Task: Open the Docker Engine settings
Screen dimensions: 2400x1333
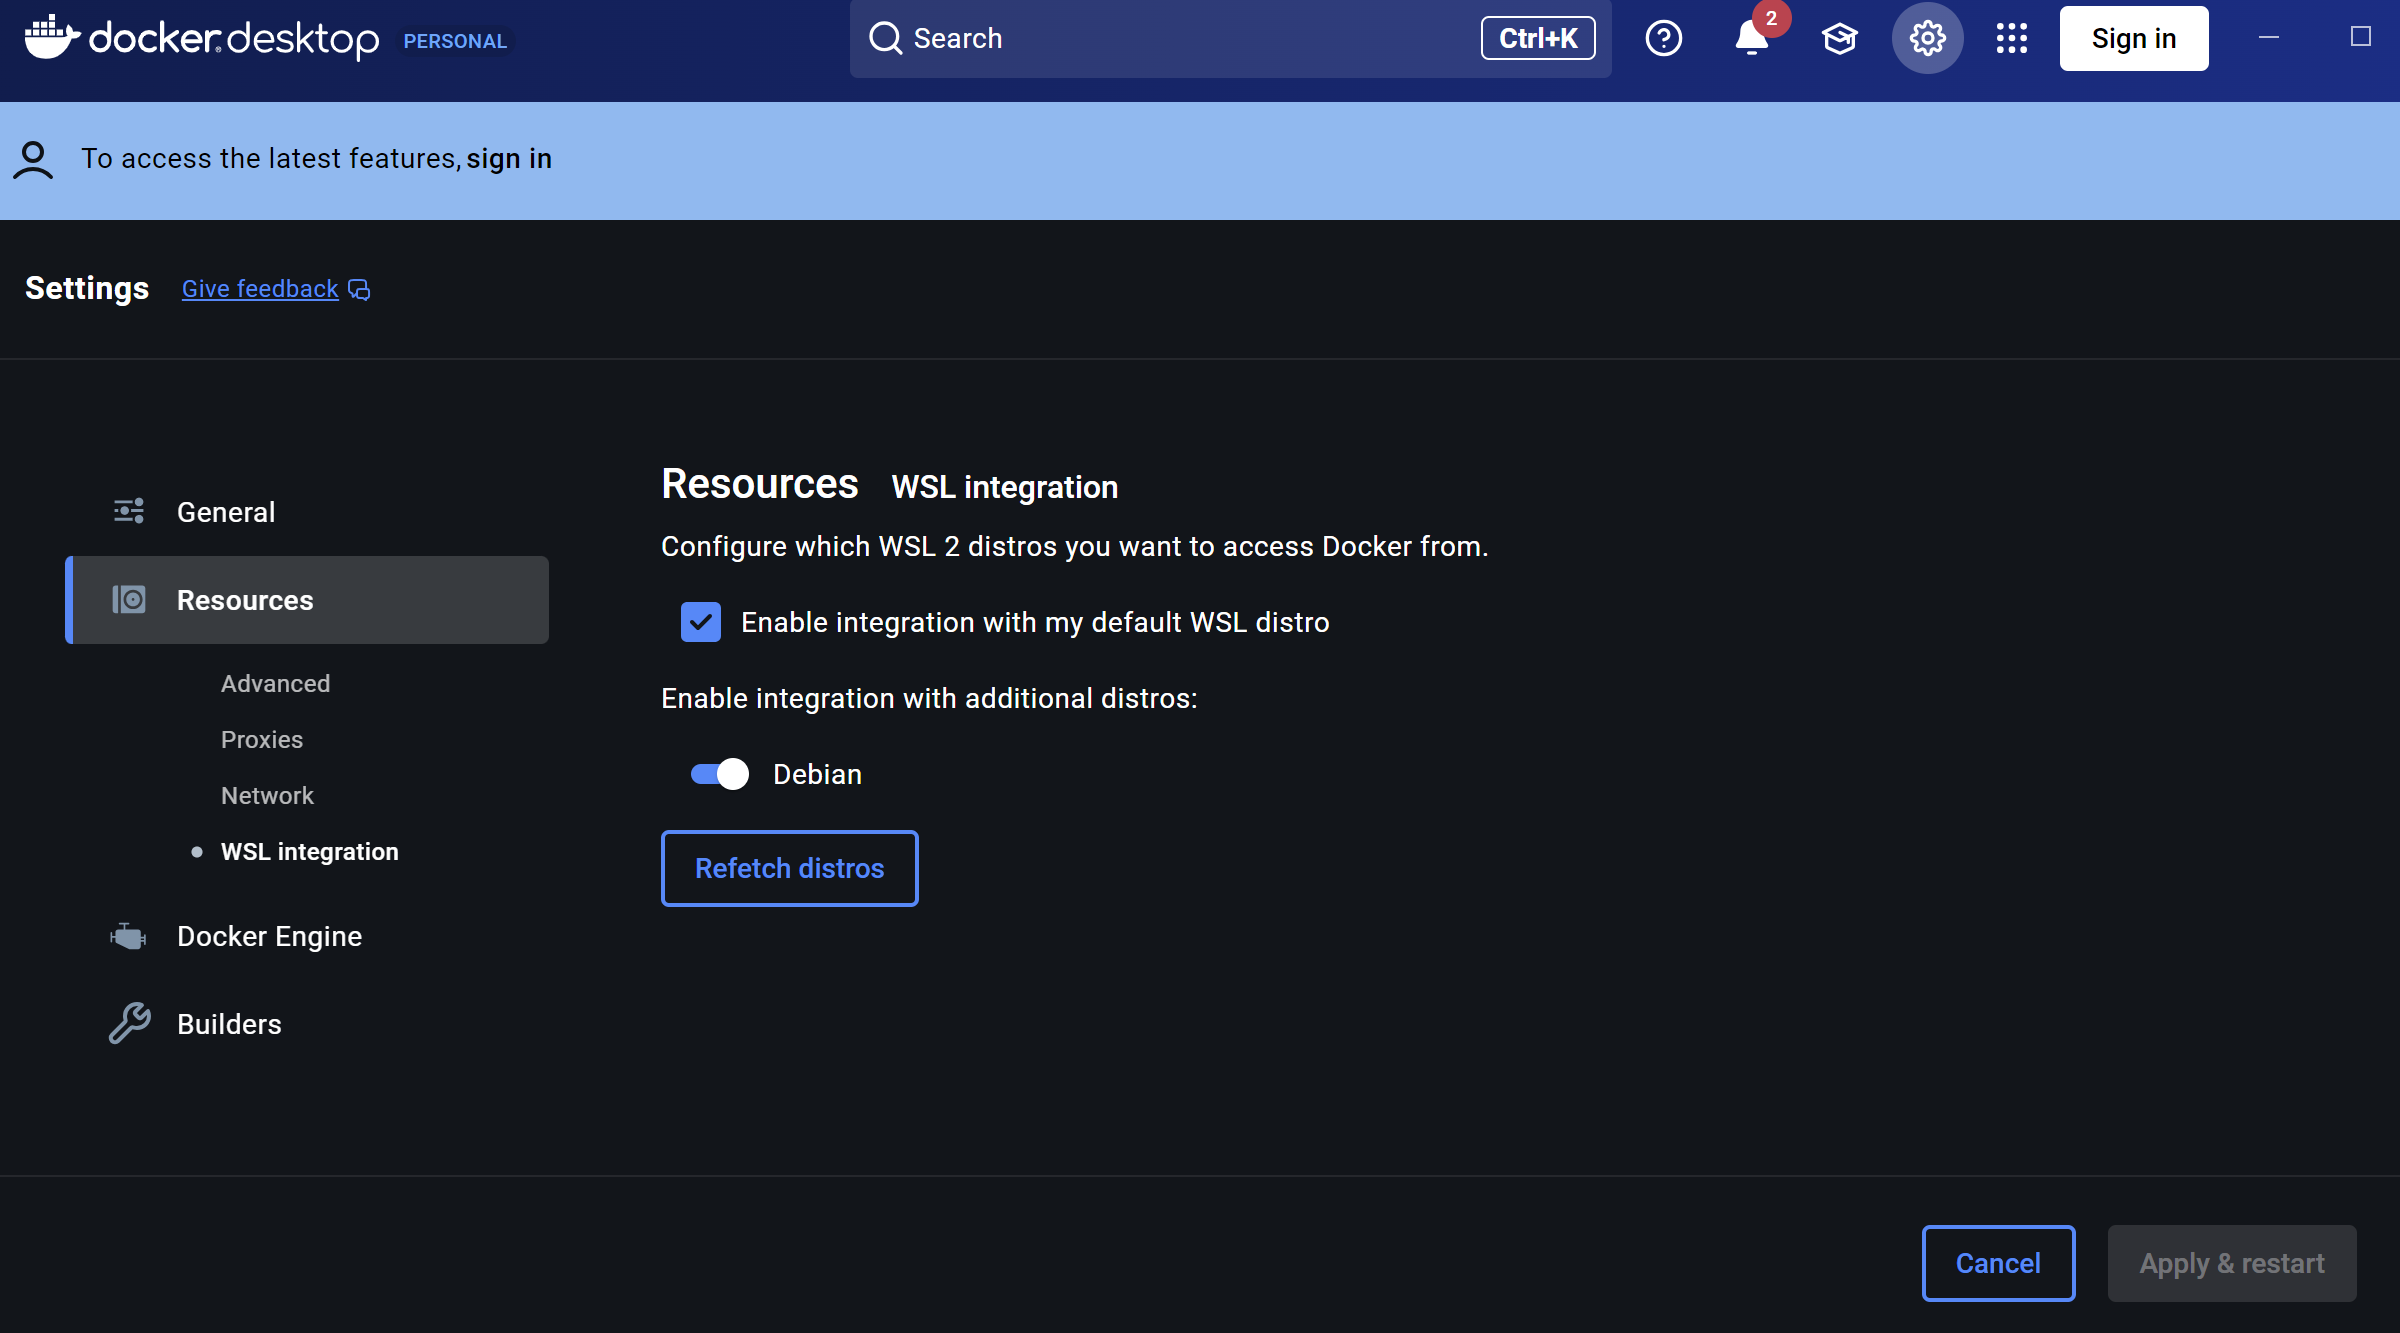Action: tap(307, 937)
